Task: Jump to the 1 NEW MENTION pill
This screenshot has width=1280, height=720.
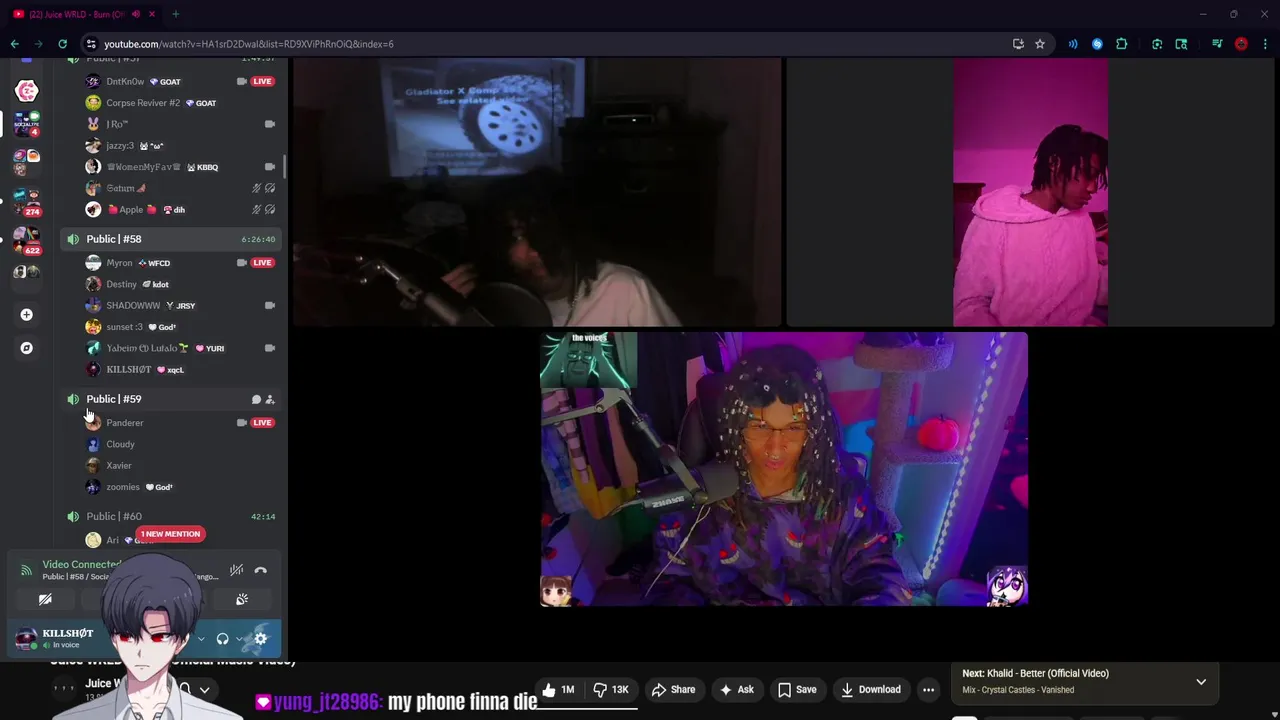Action: (x=170, y=534)
